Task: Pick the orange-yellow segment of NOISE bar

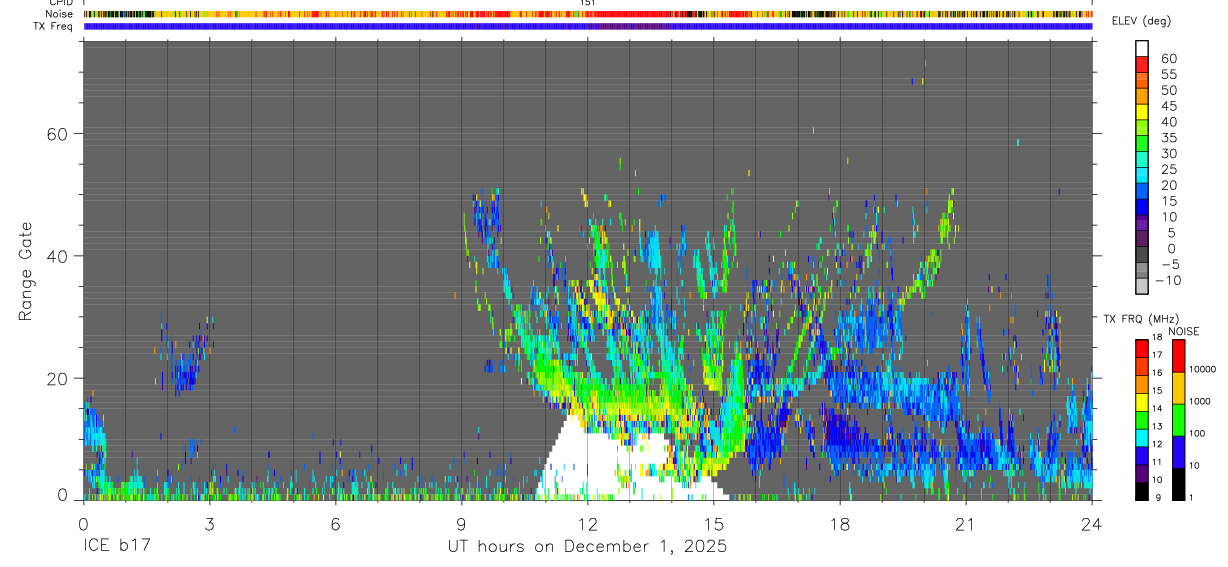Action: point(1179,388)
